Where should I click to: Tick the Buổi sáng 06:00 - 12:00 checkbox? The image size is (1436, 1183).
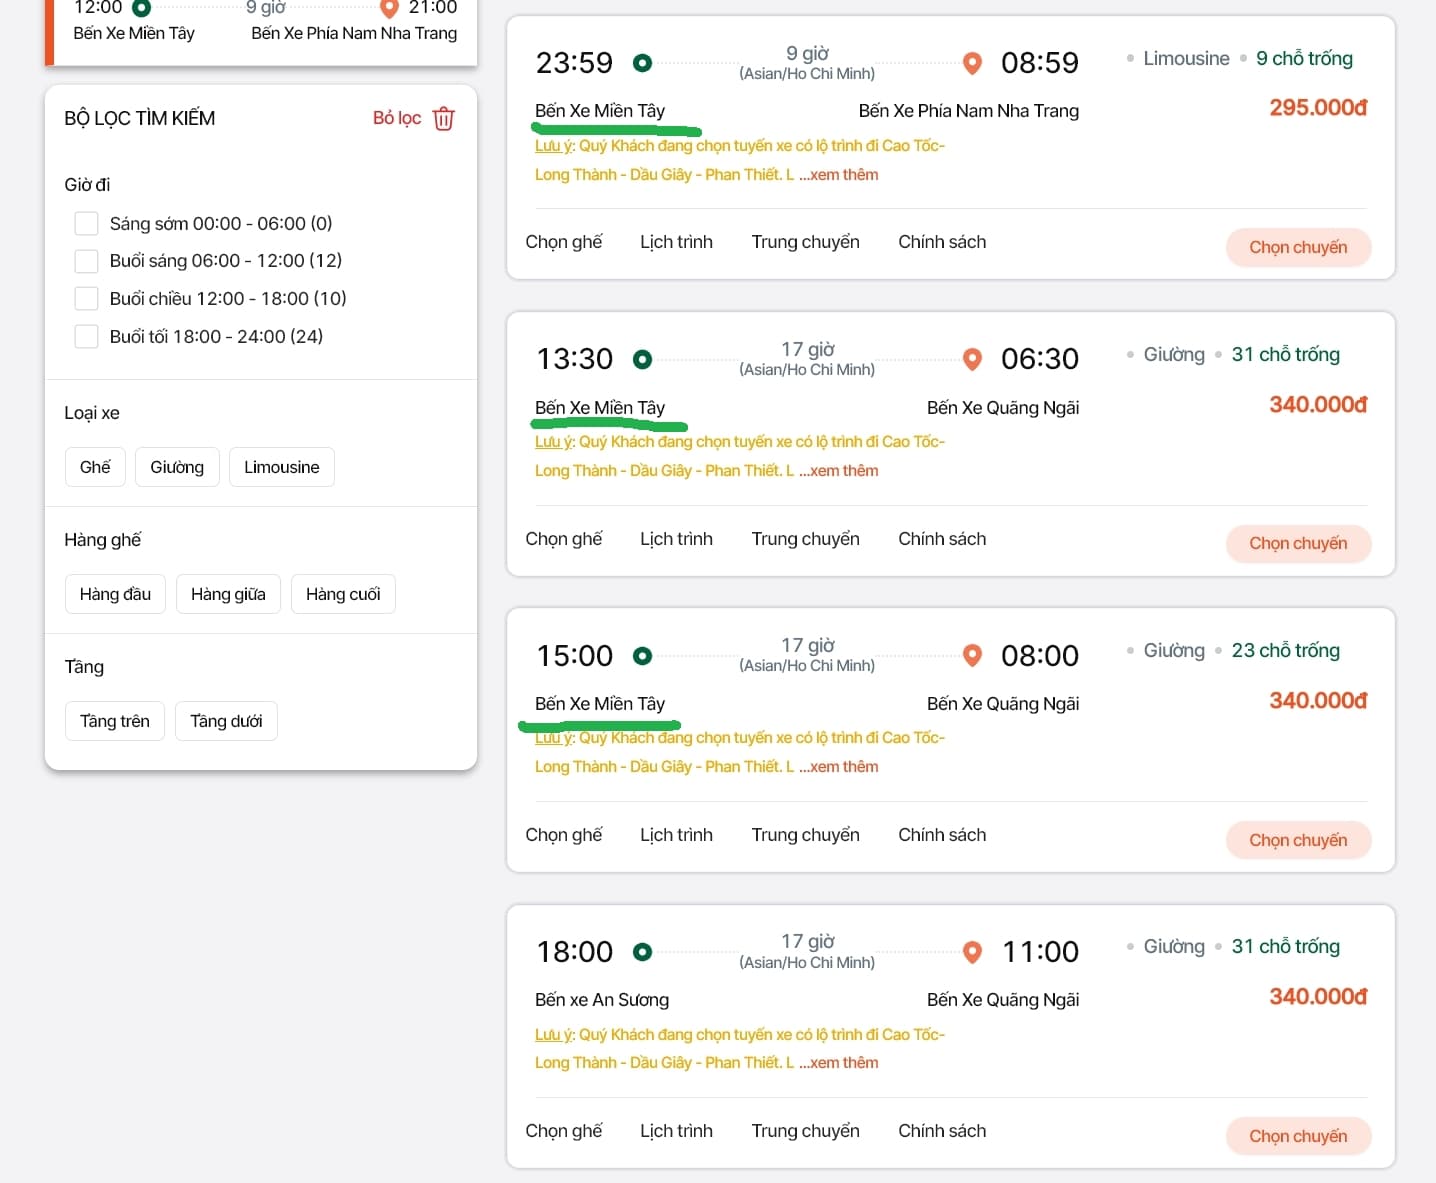tap(87, 261)
